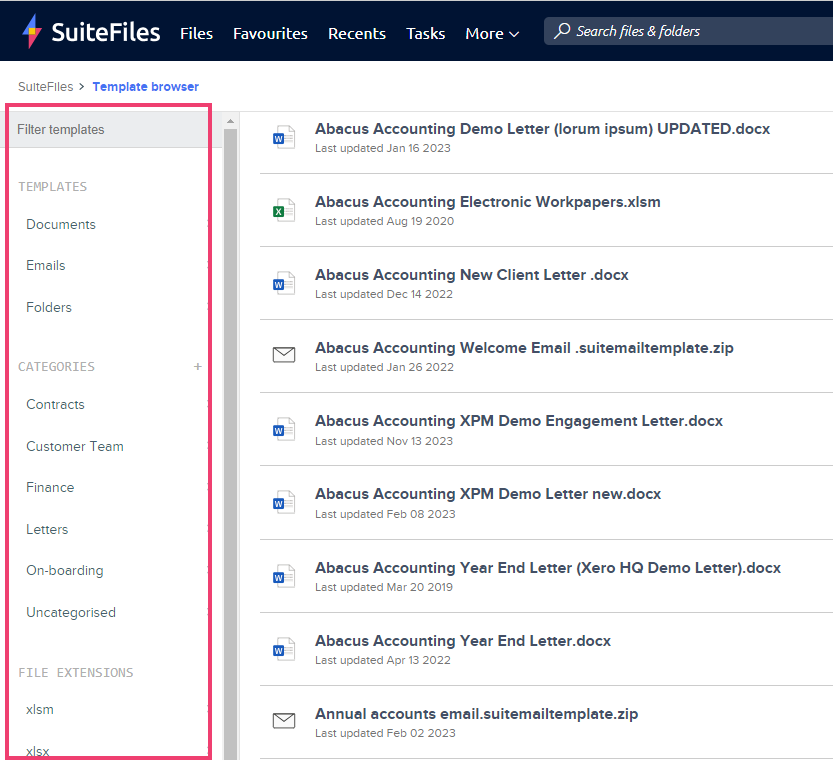The height and width of the screenshot is (760, 833).
Task: Switch to the Favourites section
Action: pyautogui.click(x=270, y=33)
